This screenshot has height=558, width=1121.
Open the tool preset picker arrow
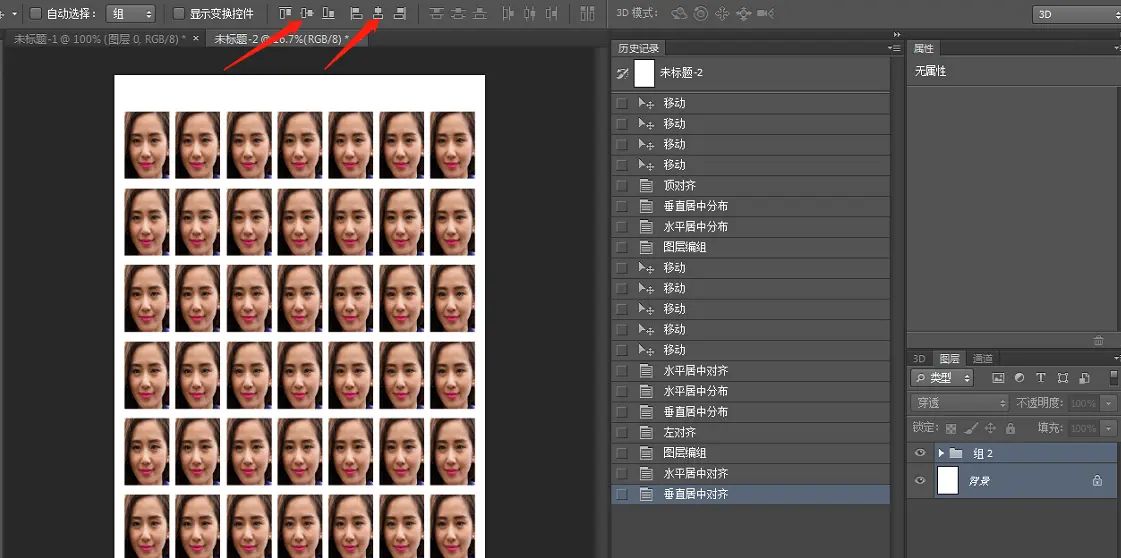(x=14, y=14)
